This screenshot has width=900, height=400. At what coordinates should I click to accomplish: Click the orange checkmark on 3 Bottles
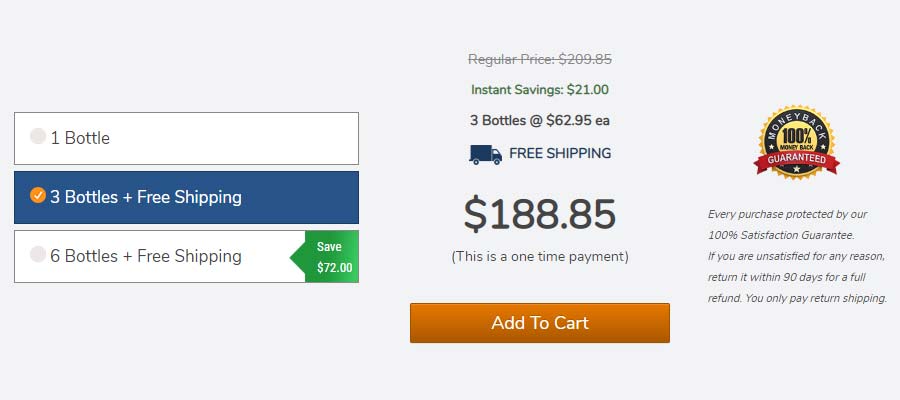38,195
